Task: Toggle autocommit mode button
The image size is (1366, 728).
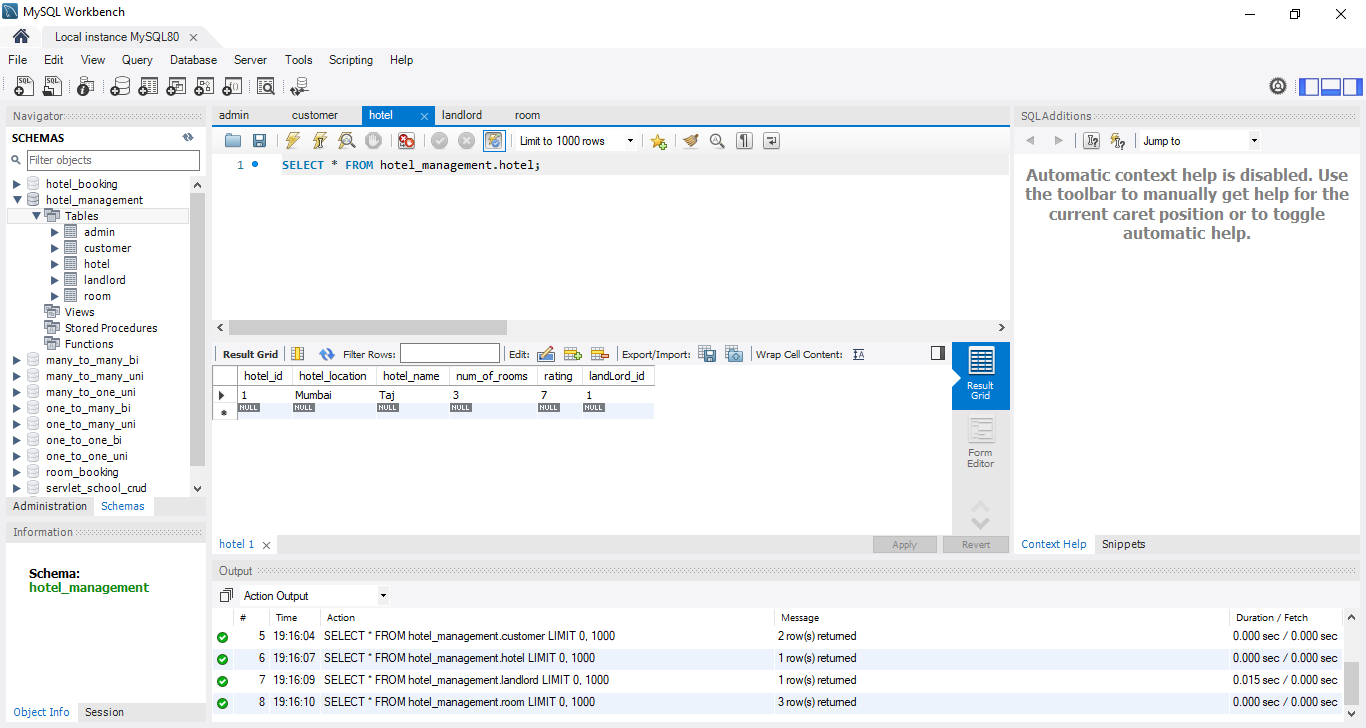Action: pyautogui.click(x=493, y=141)
